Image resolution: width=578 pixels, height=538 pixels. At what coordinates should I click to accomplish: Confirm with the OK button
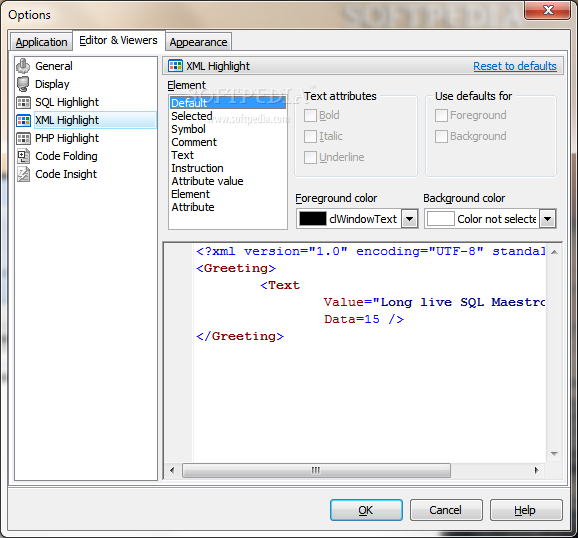tap(366, 510)
